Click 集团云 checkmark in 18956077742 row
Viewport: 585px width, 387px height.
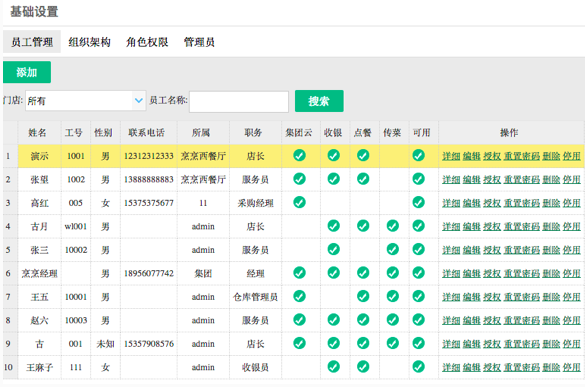coord(299,273)
